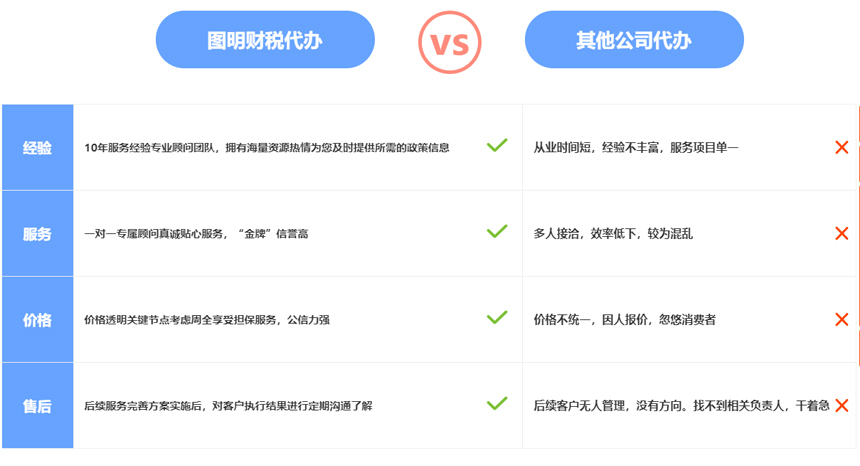Click text 多人接洽，效率低下
Image resolution: width=860 pixels, height=466 pixels.
[585, 234]
